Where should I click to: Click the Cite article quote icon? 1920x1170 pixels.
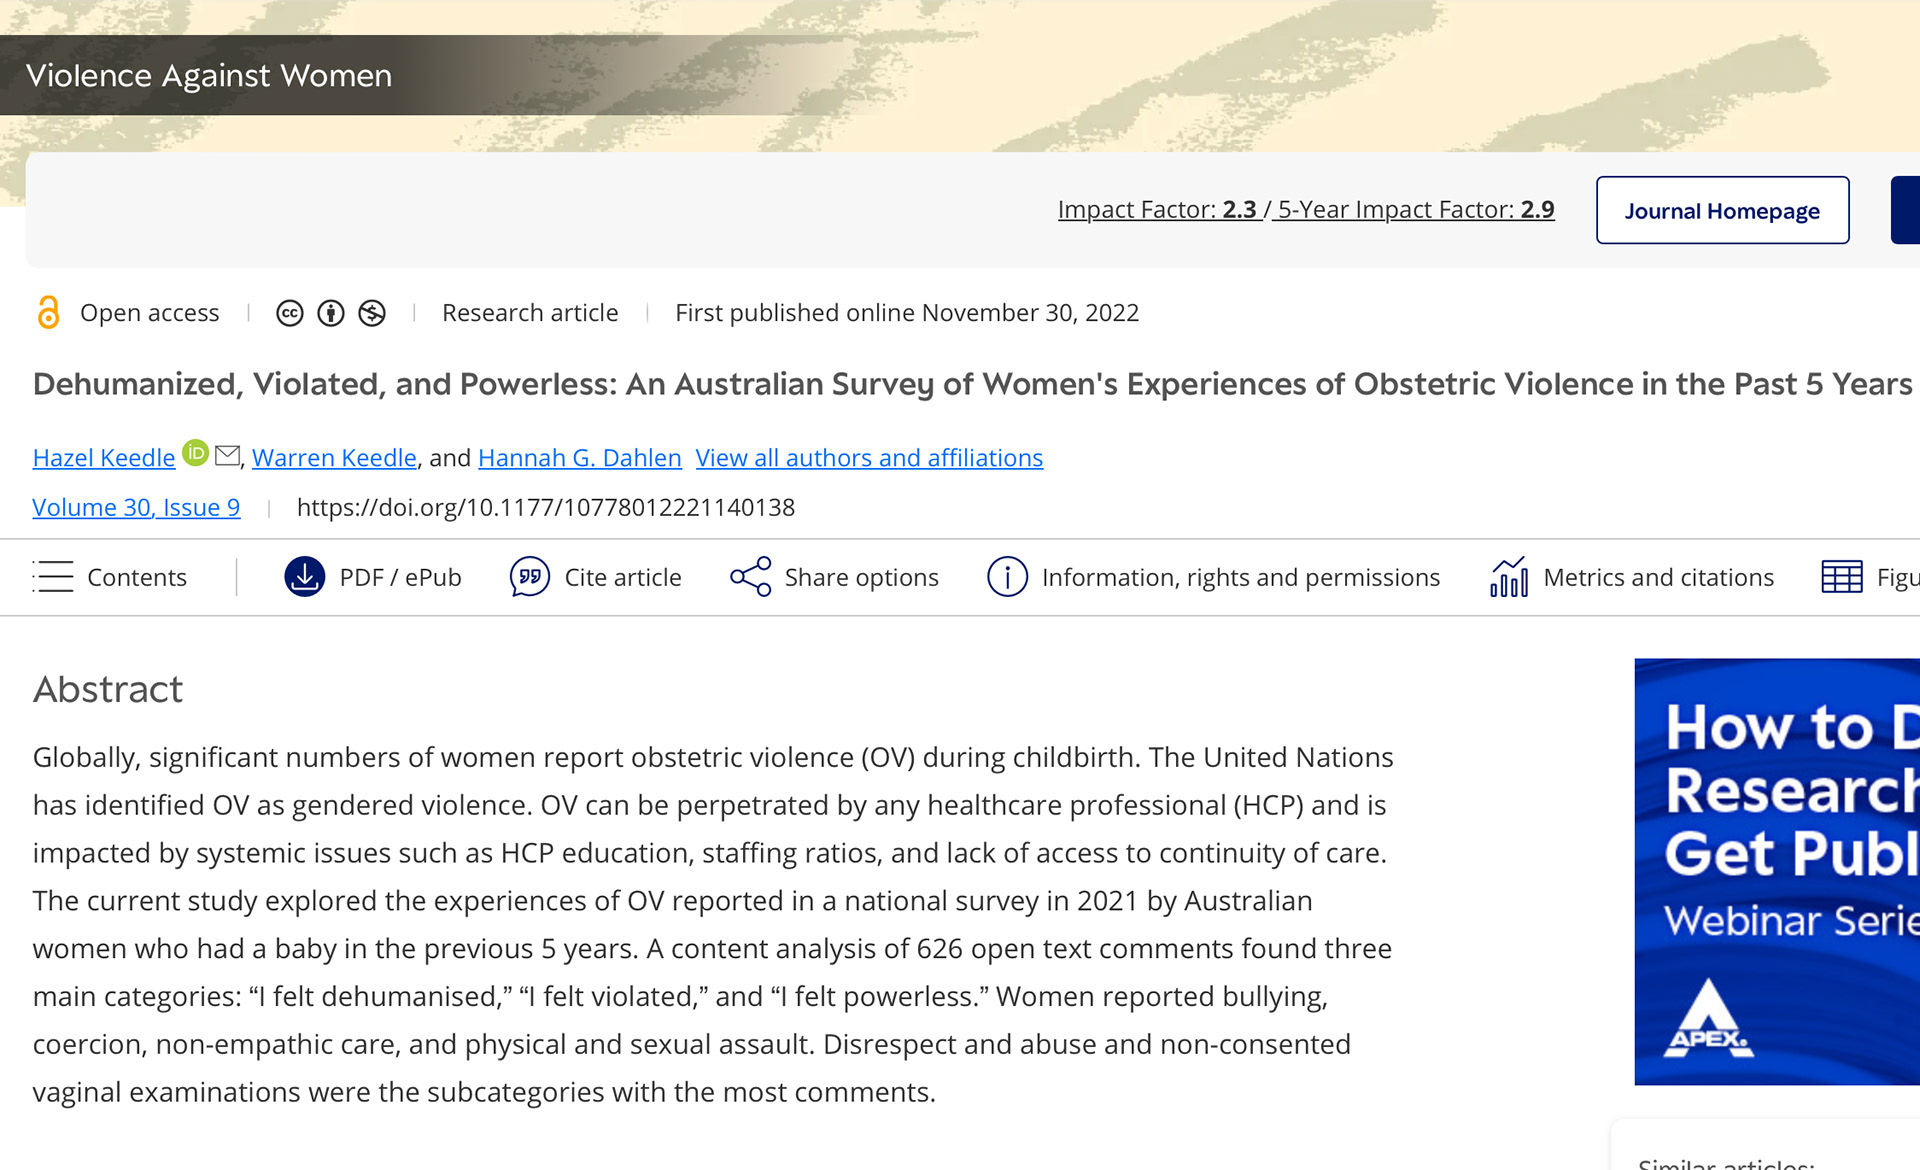529,577
